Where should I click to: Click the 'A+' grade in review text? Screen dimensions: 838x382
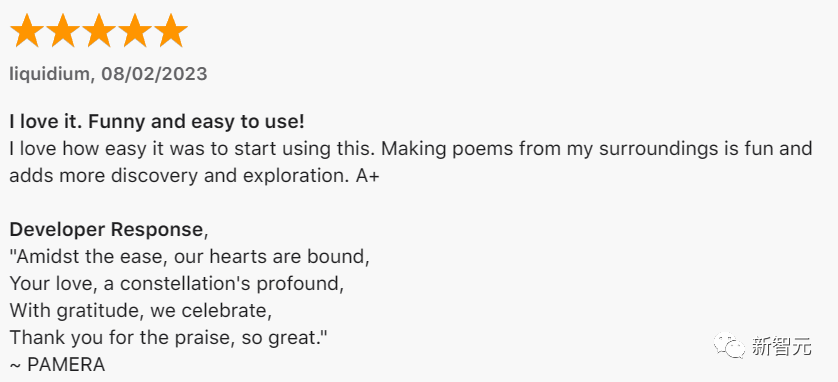pos(367,176)
